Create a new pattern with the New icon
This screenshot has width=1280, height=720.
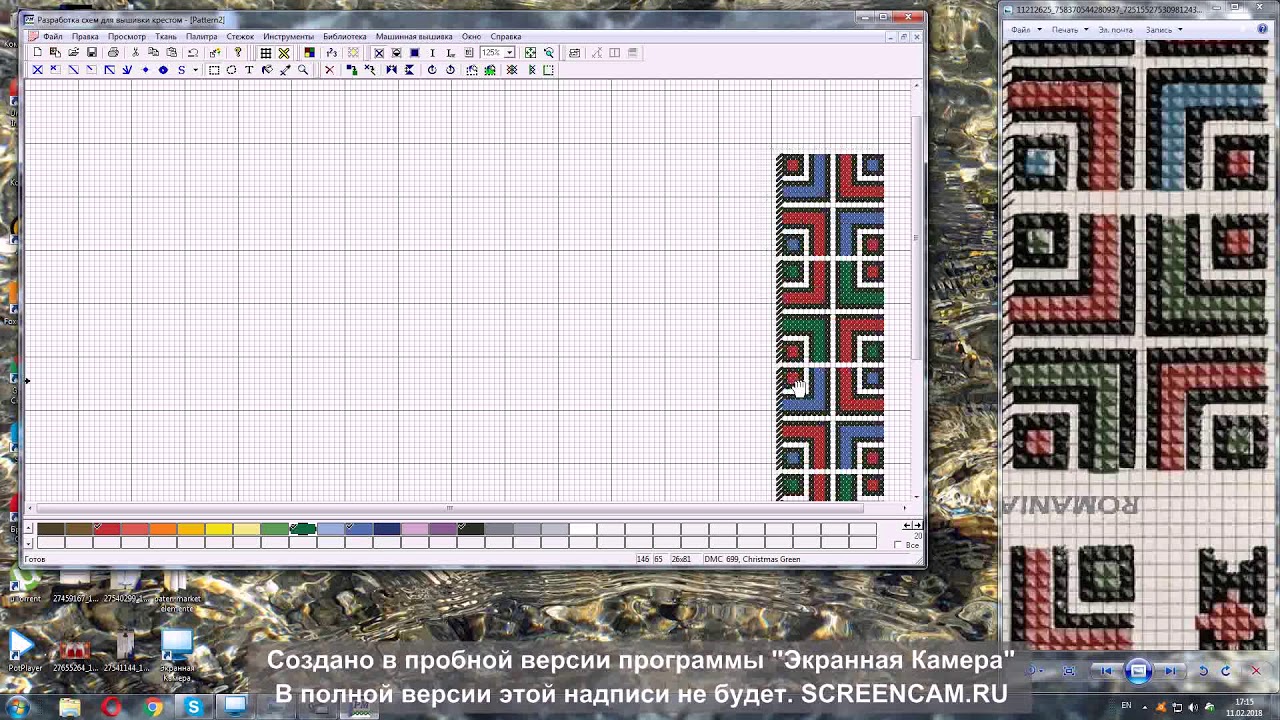[x=38, y=52]
